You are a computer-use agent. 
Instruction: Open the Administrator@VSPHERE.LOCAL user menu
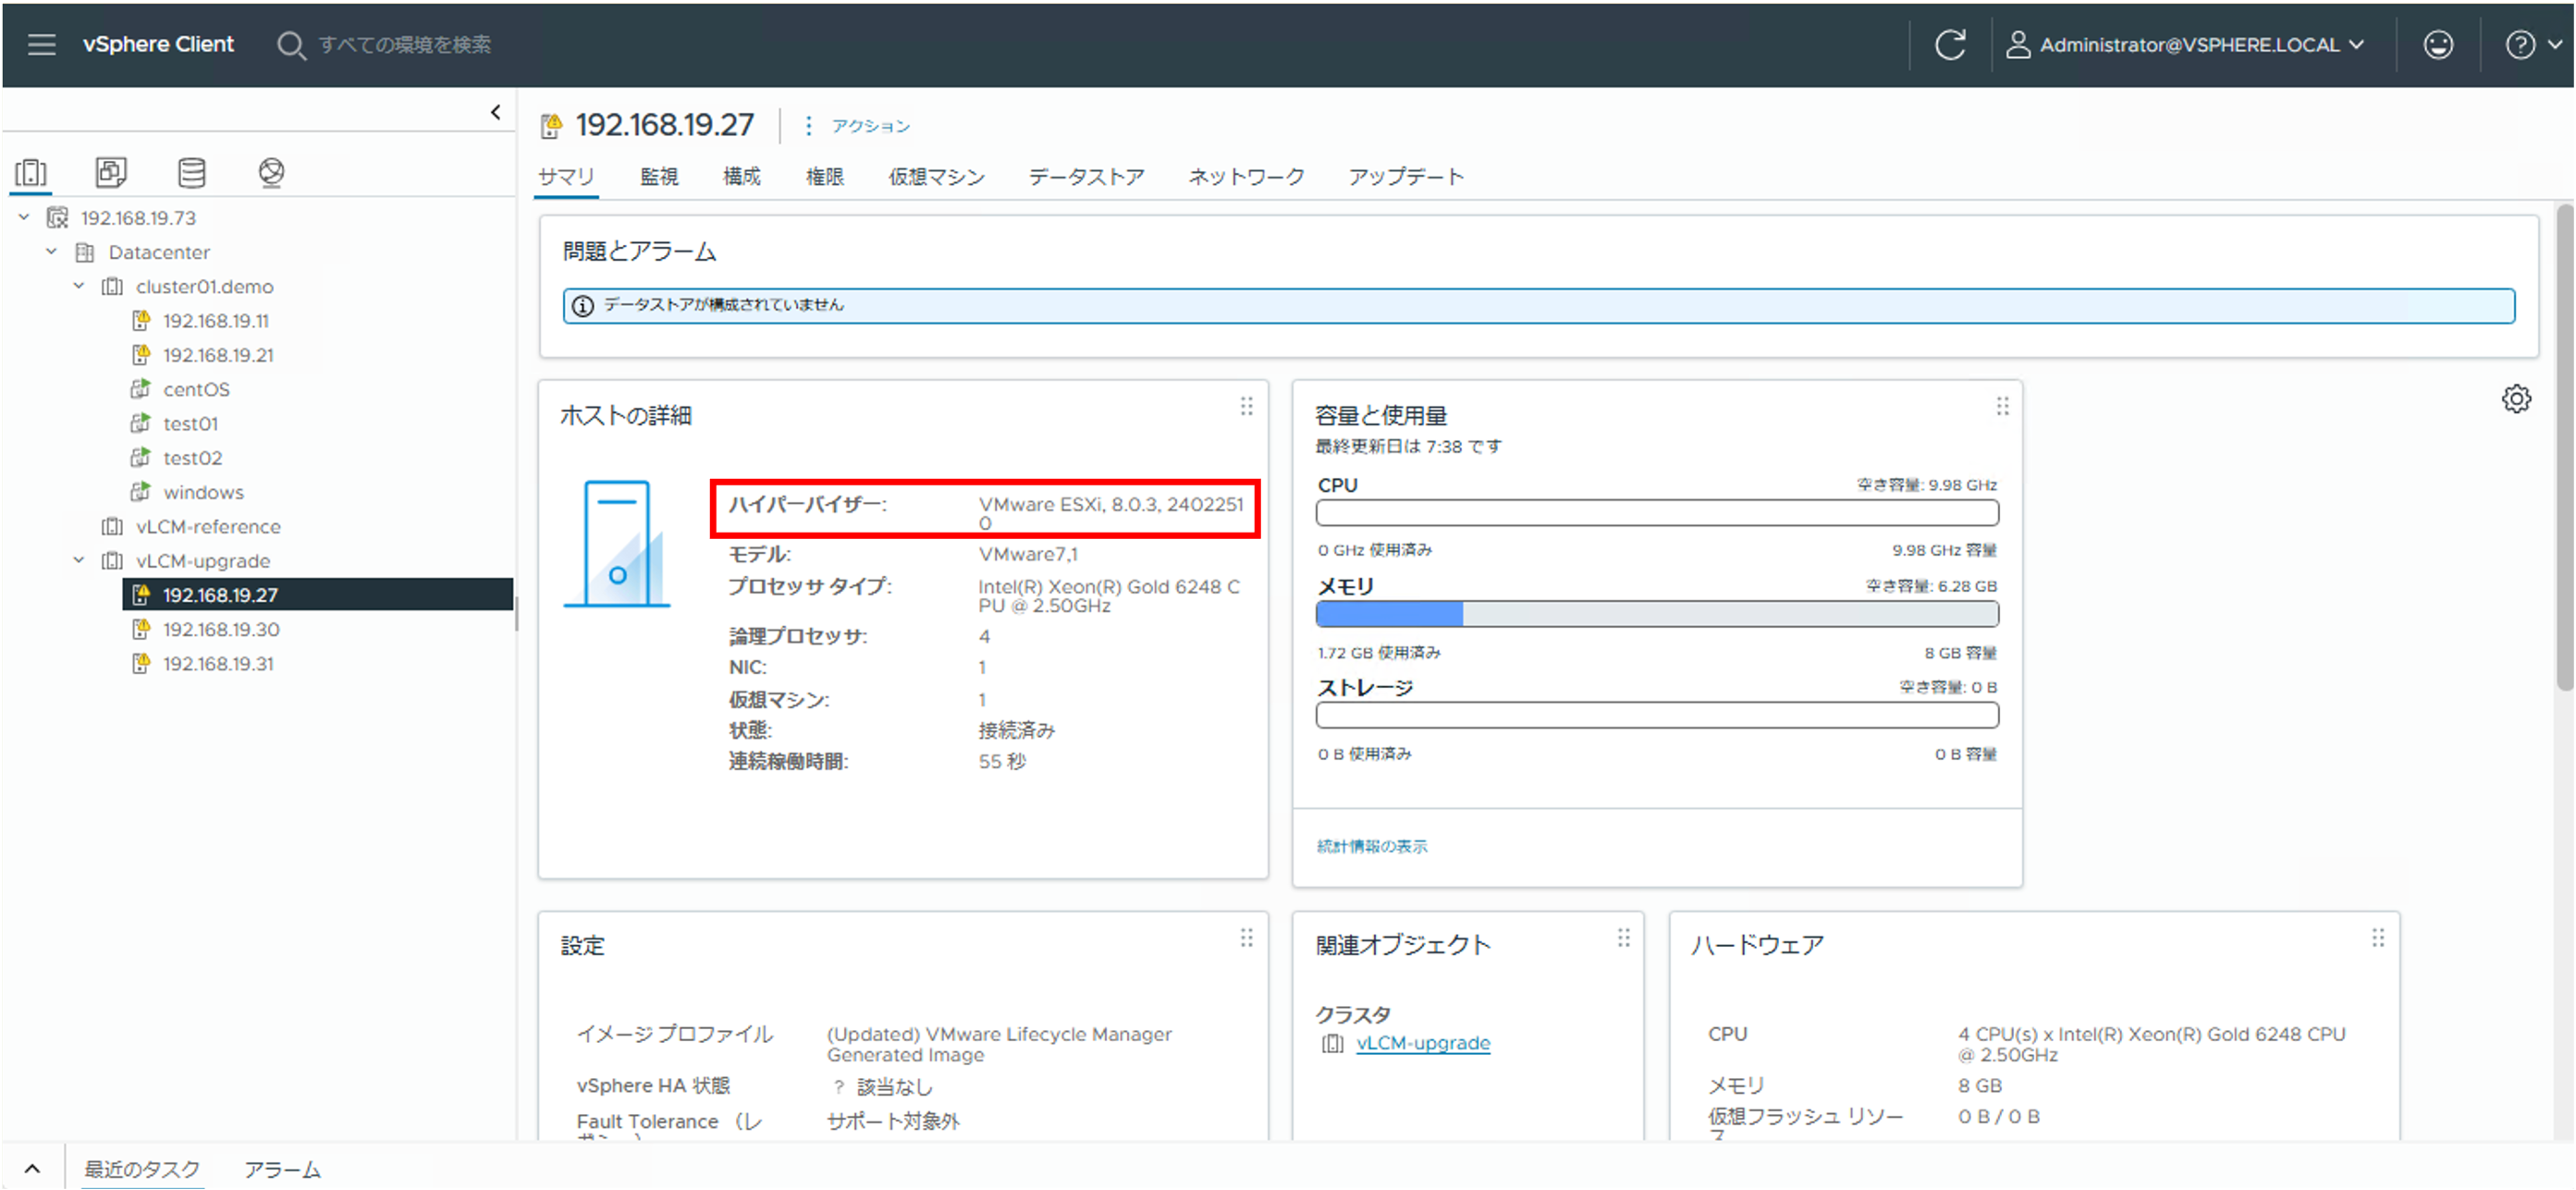click(x=2188, y=44)
